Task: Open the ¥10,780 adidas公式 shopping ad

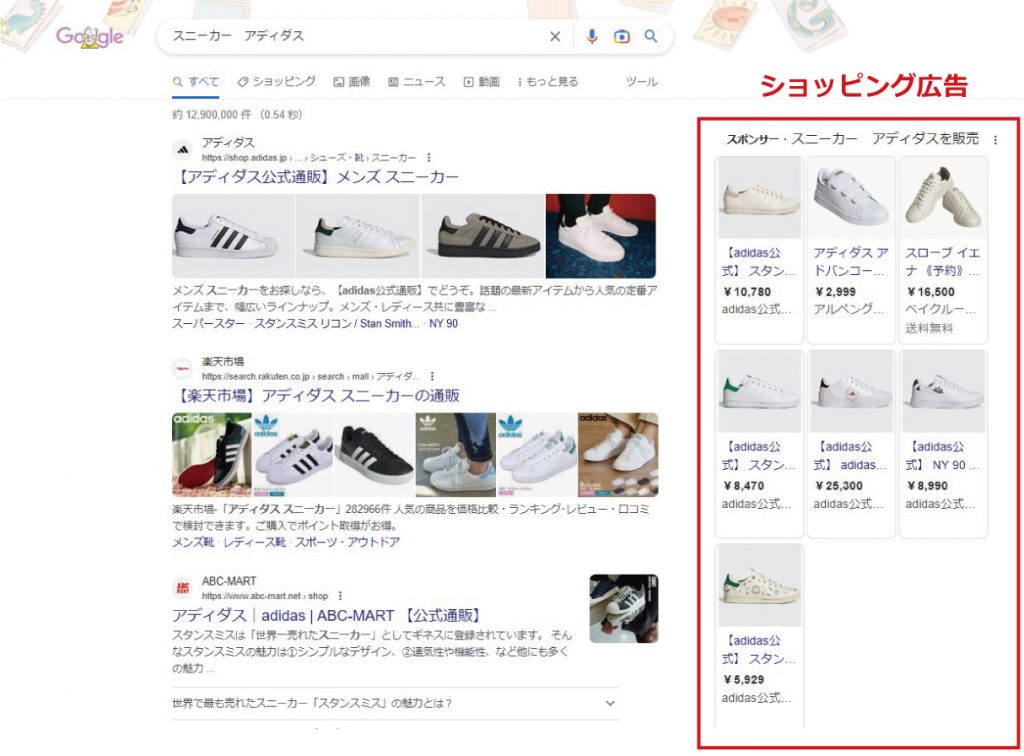Action: point(759,249)
